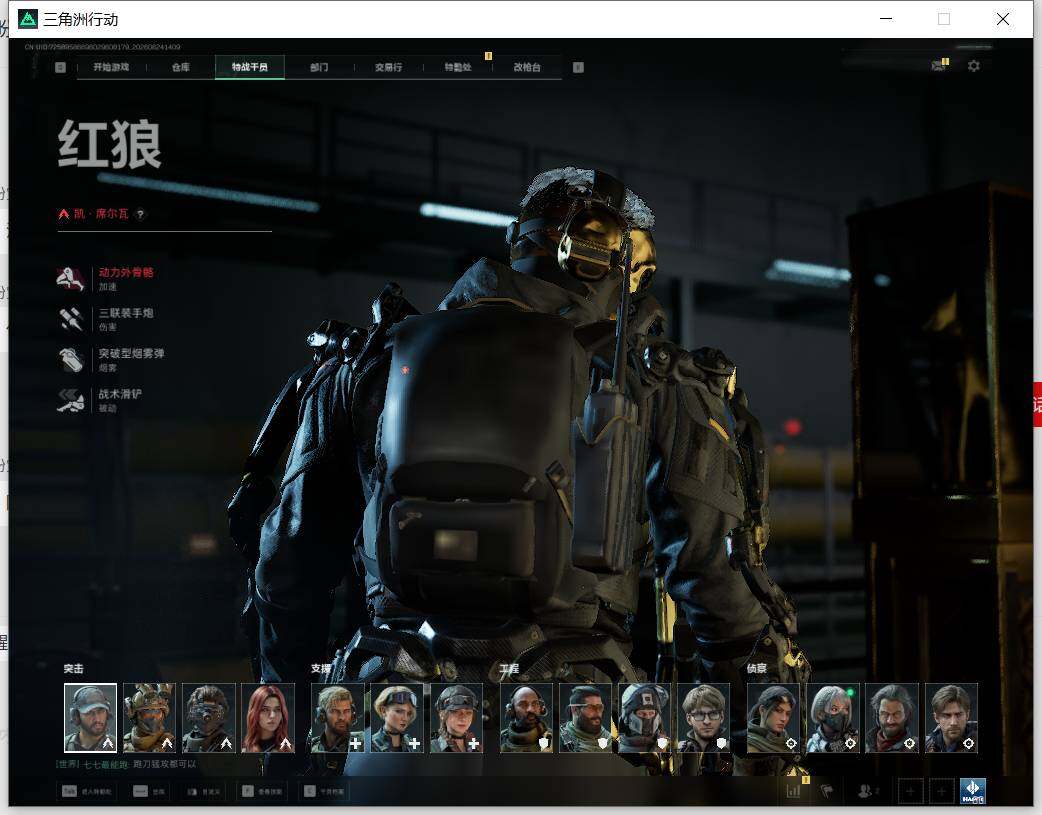The width and height of the screenshot is (1042, 815).
Task: Select first 支援 operator with headset
Action: point(338,718)
